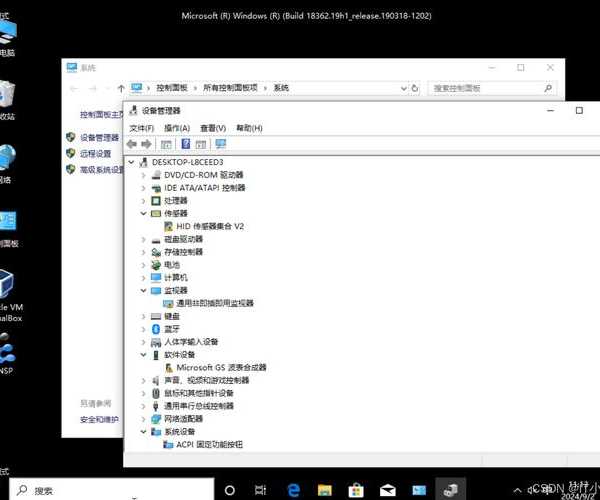Click the Back arrow in Device Manager toolbar

(132, 144)
